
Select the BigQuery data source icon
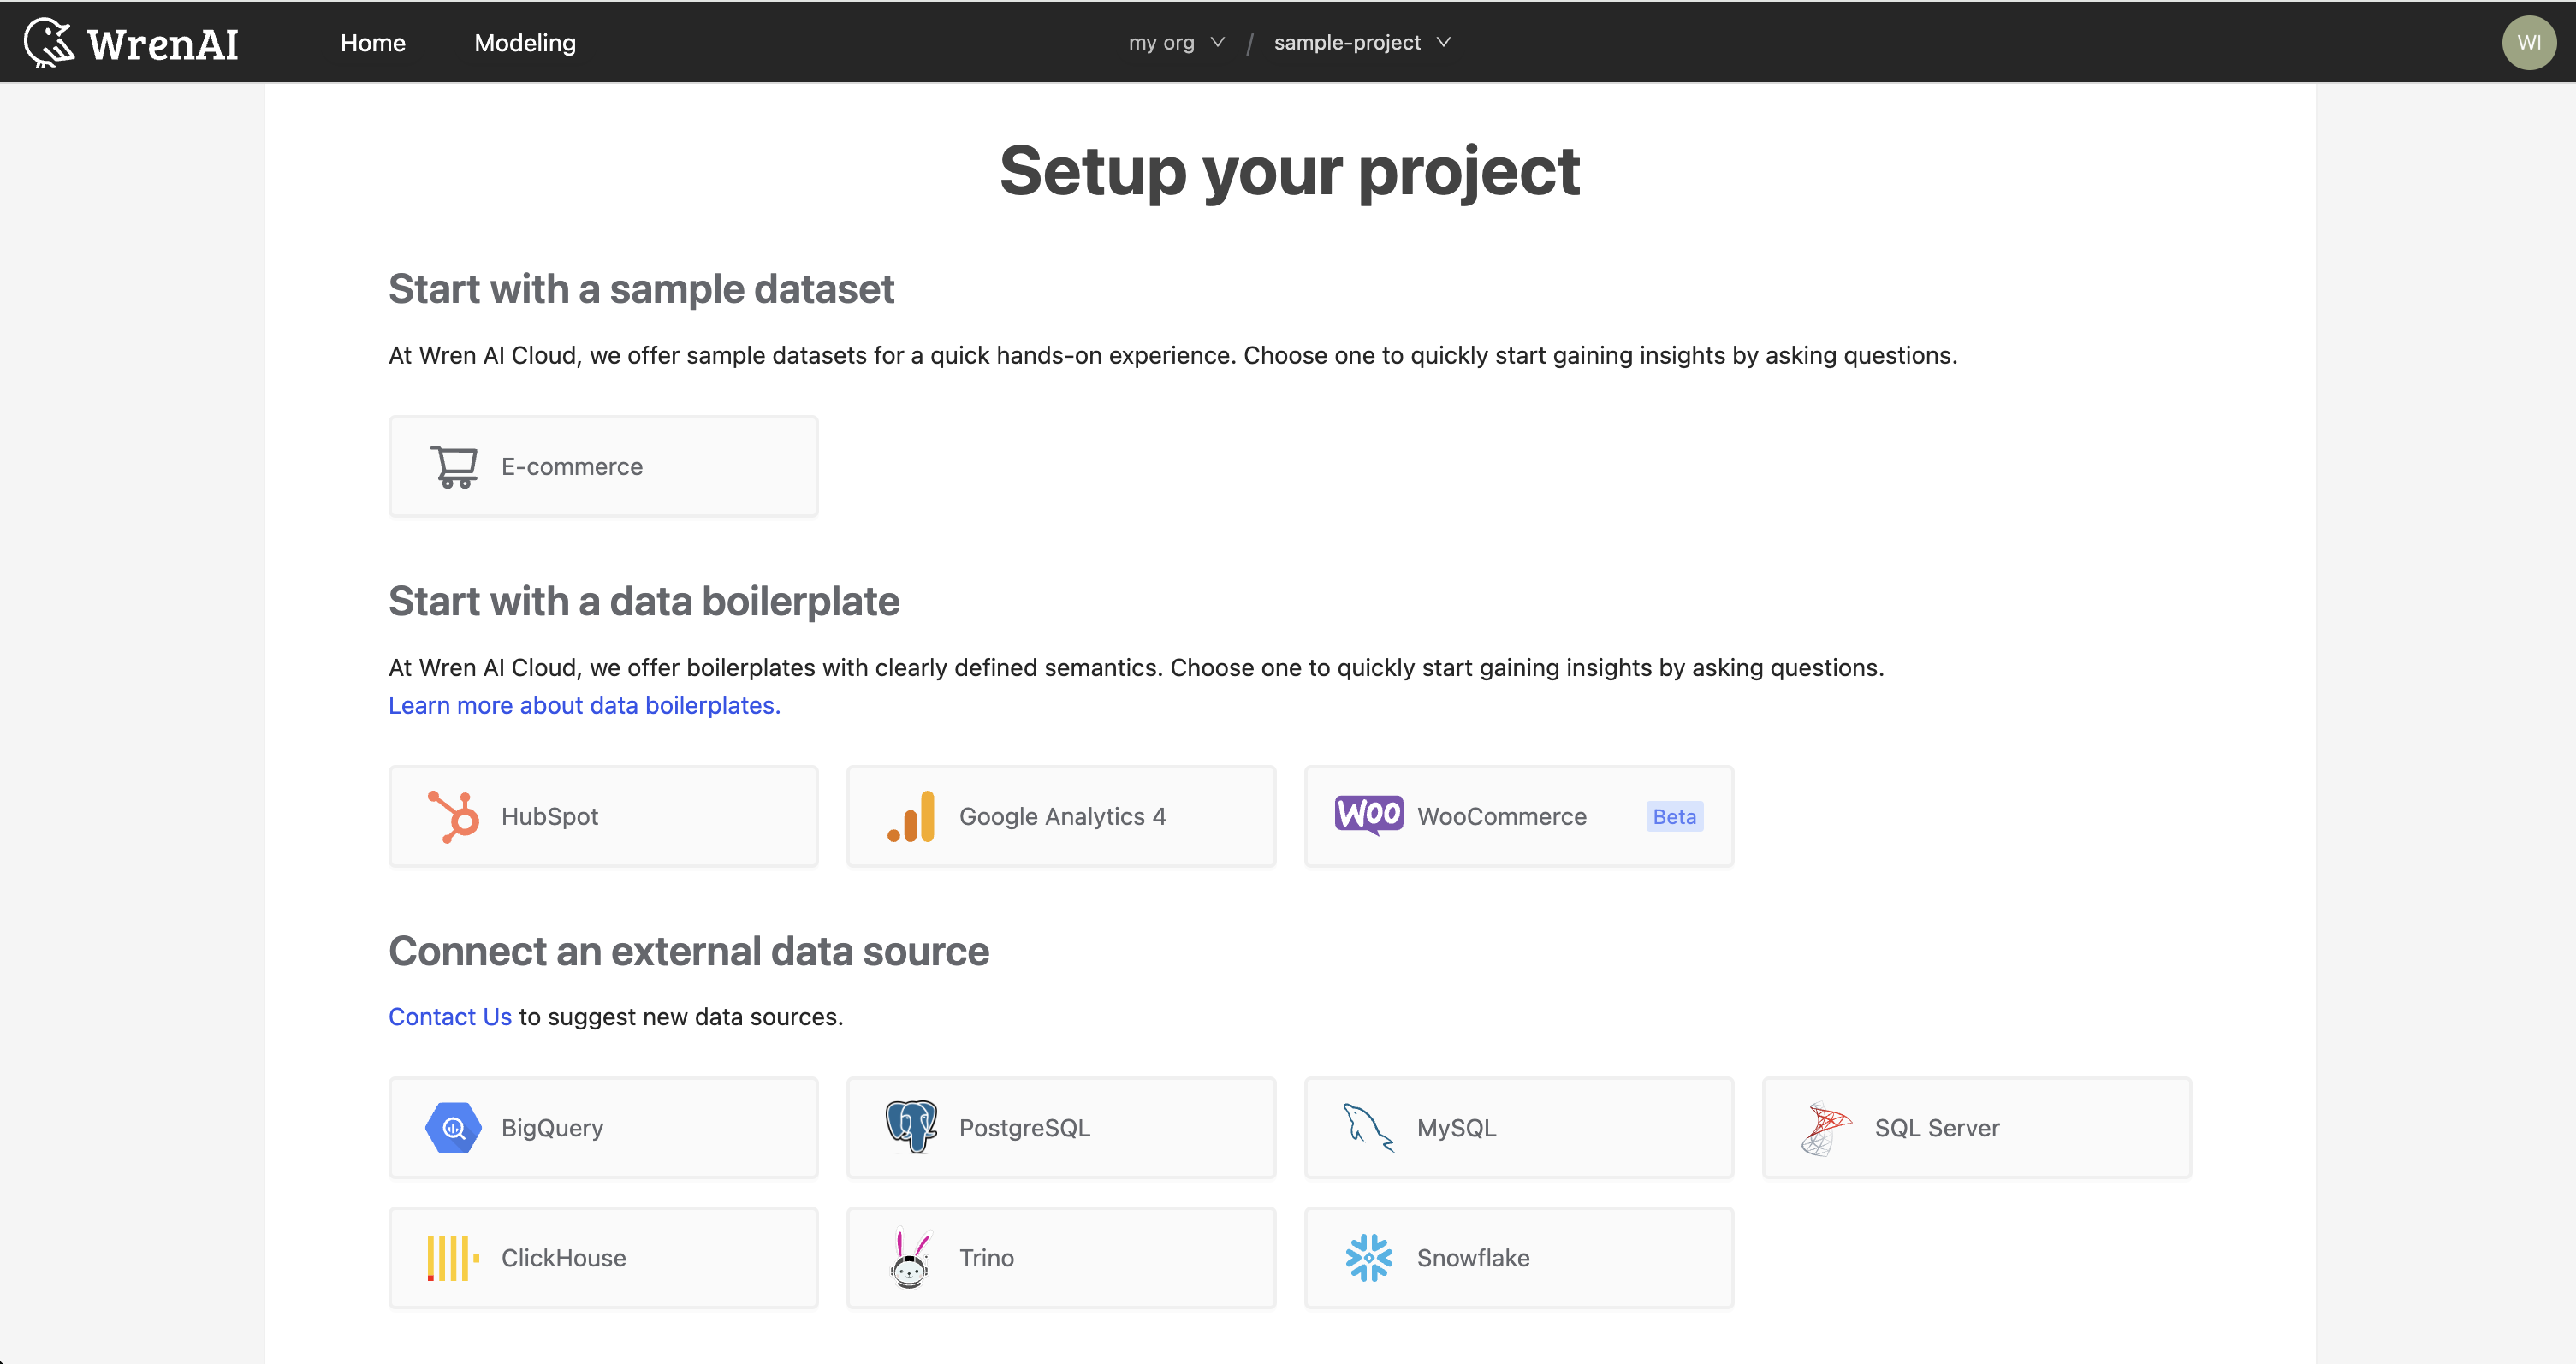coord(454,1127)
